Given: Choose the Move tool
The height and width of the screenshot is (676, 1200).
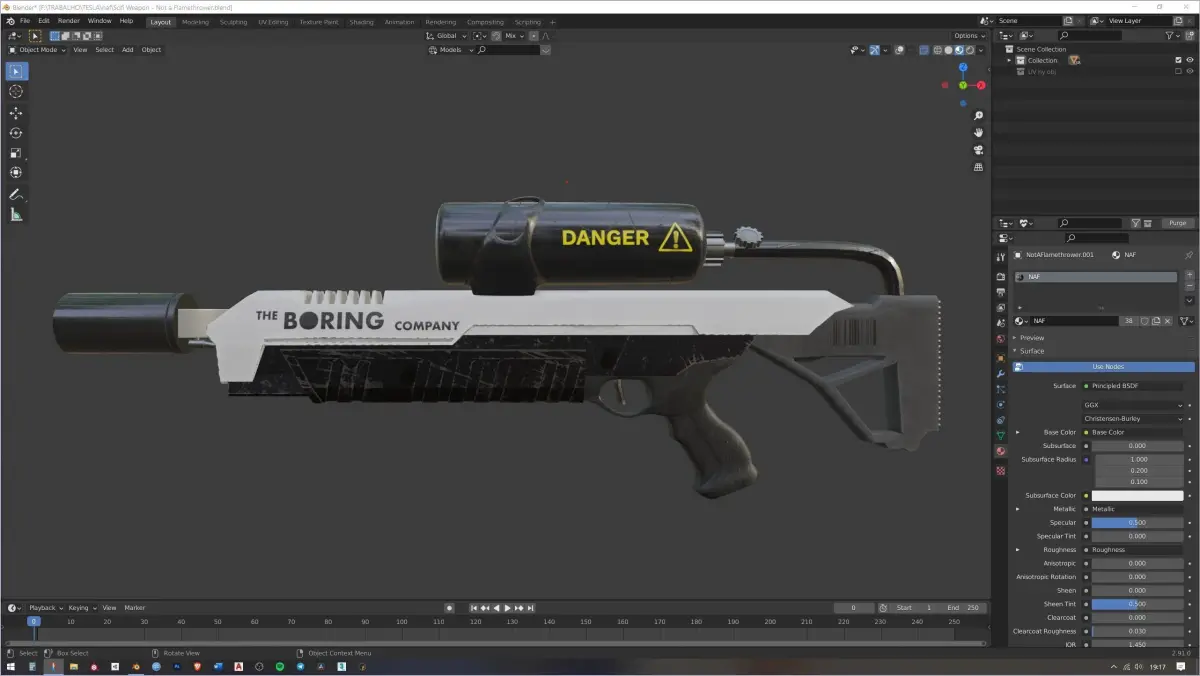Looking at the screenshot, I should 16,113.
